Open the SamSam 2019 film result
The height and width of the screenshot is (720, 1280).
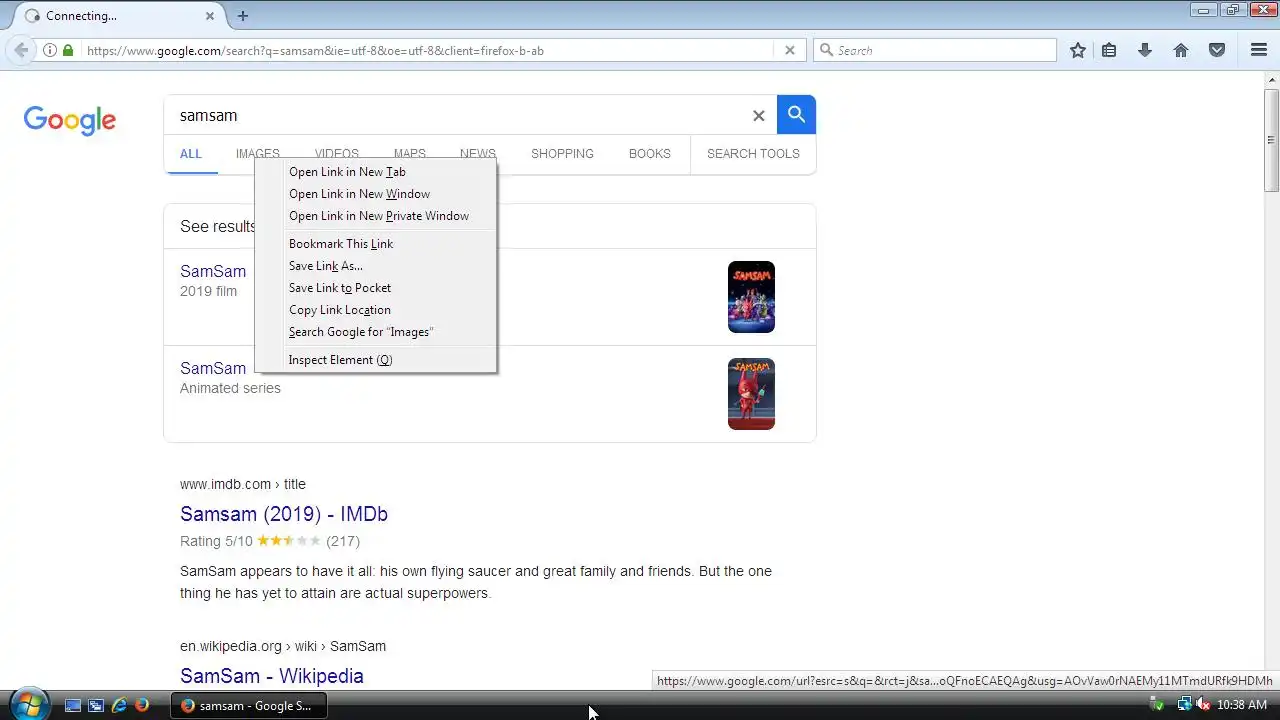pos(213,271)
